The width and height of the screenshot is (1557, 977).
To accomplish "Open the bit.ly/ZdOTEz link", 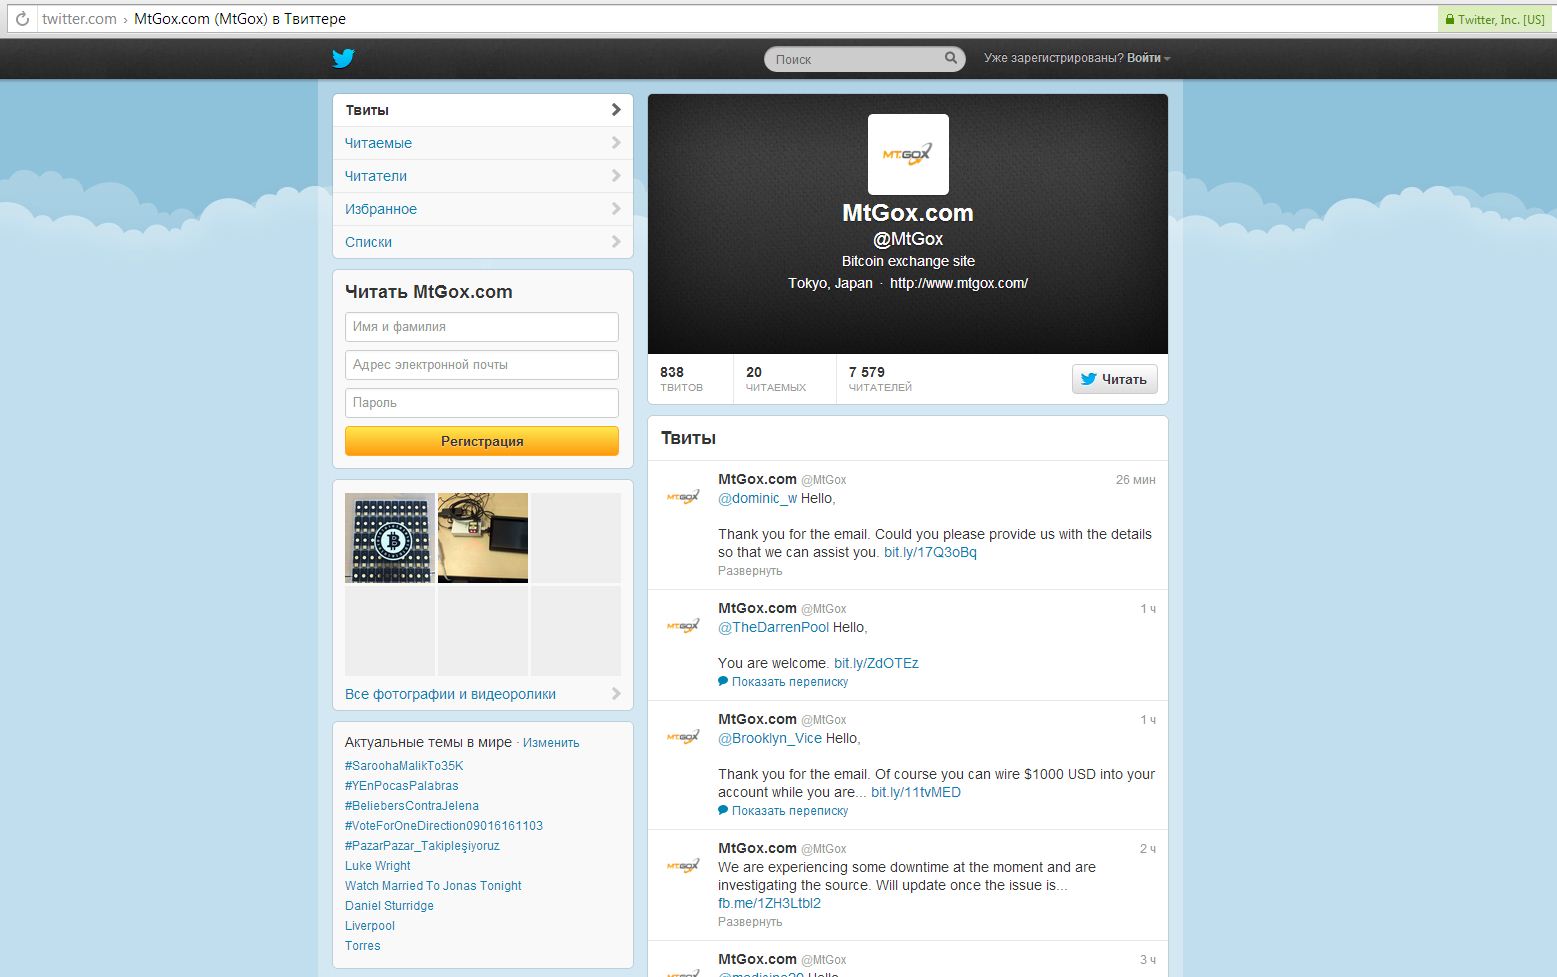I will pos(876,663).
